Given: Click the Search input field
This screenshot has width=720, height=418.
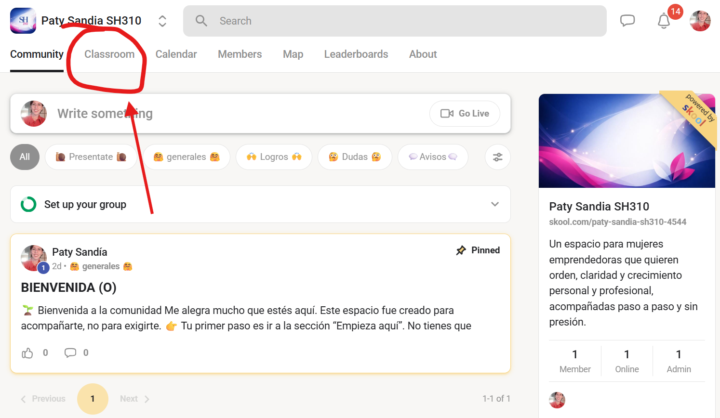Looking at the screenshot, I should pos(400,21).
